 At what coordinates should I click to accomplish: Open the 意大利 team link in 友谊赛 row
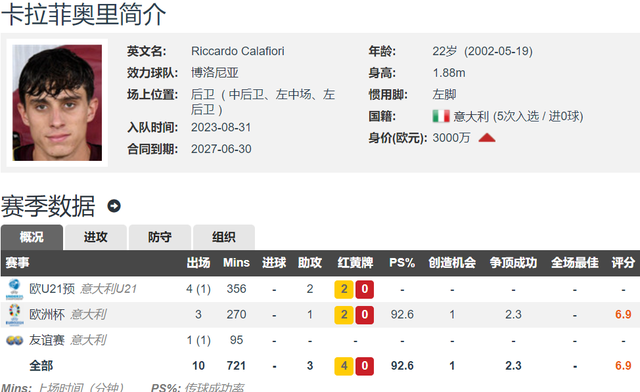tap(88, 340)
